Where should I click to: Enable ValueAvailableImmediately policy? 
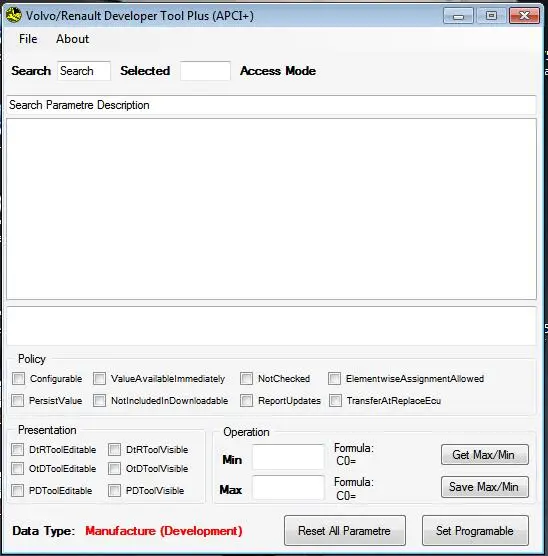coord(99,378)
